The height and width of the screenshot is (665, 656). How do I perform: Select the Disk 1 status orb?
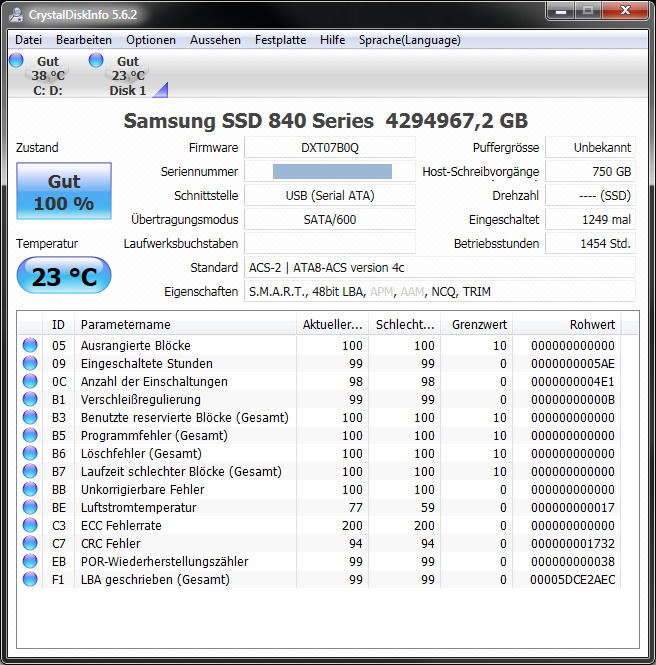coord(96,60)
